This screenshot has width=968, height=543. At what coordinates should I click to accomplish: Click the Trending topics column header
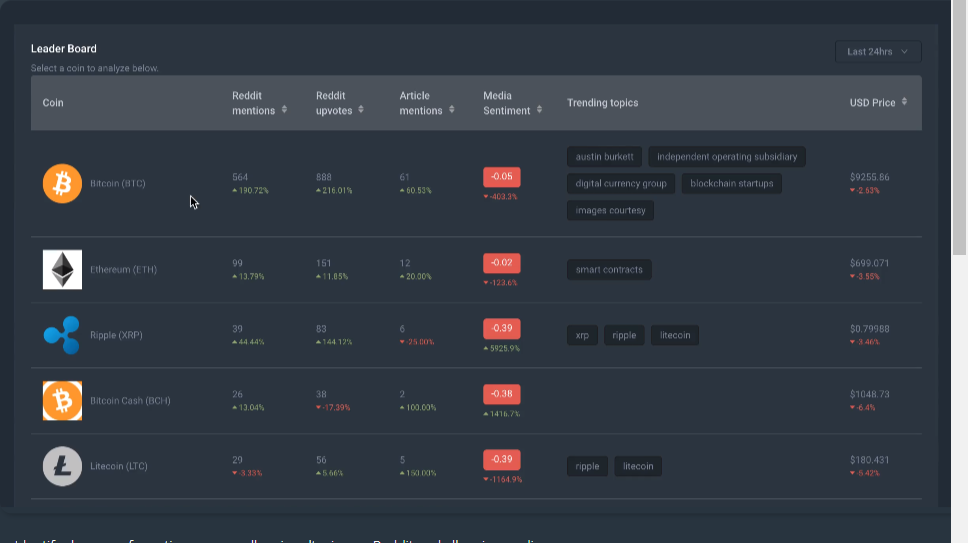(603, 102)
